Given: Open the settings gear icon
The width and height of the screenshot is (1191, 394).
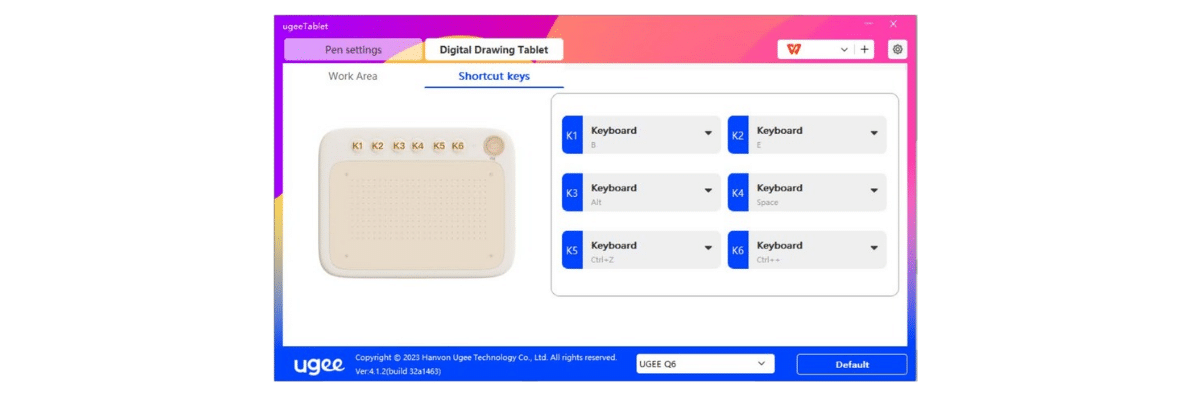Looking at the screenshot, I should tap(897, 49).
